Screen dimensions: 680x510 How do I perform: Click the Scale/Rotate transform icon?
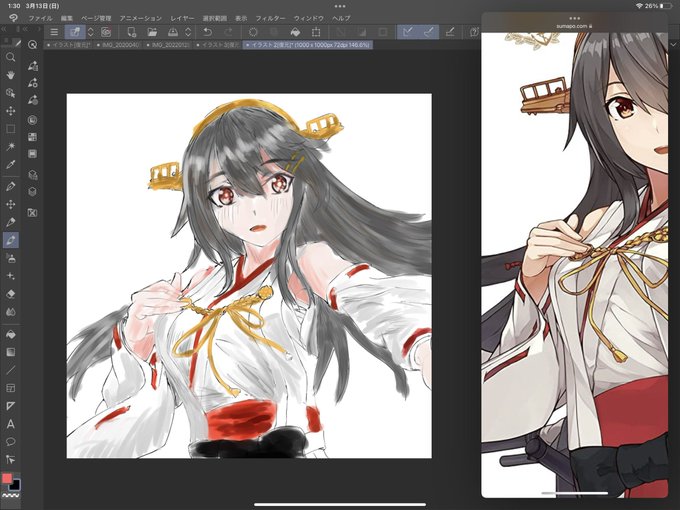(316, 32)
